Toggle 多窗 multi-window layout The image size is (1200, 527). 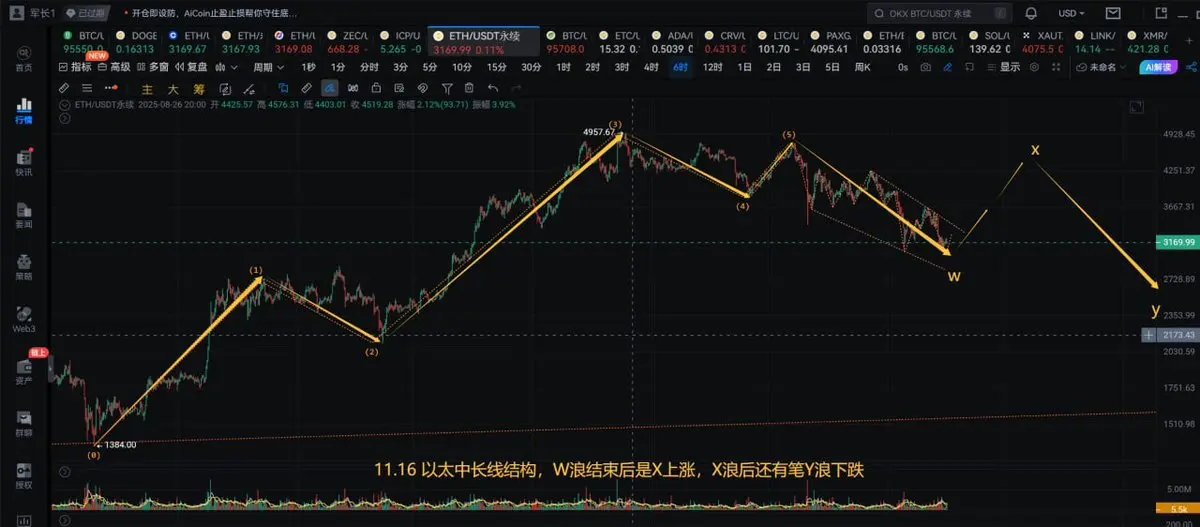tap(153, 67)
